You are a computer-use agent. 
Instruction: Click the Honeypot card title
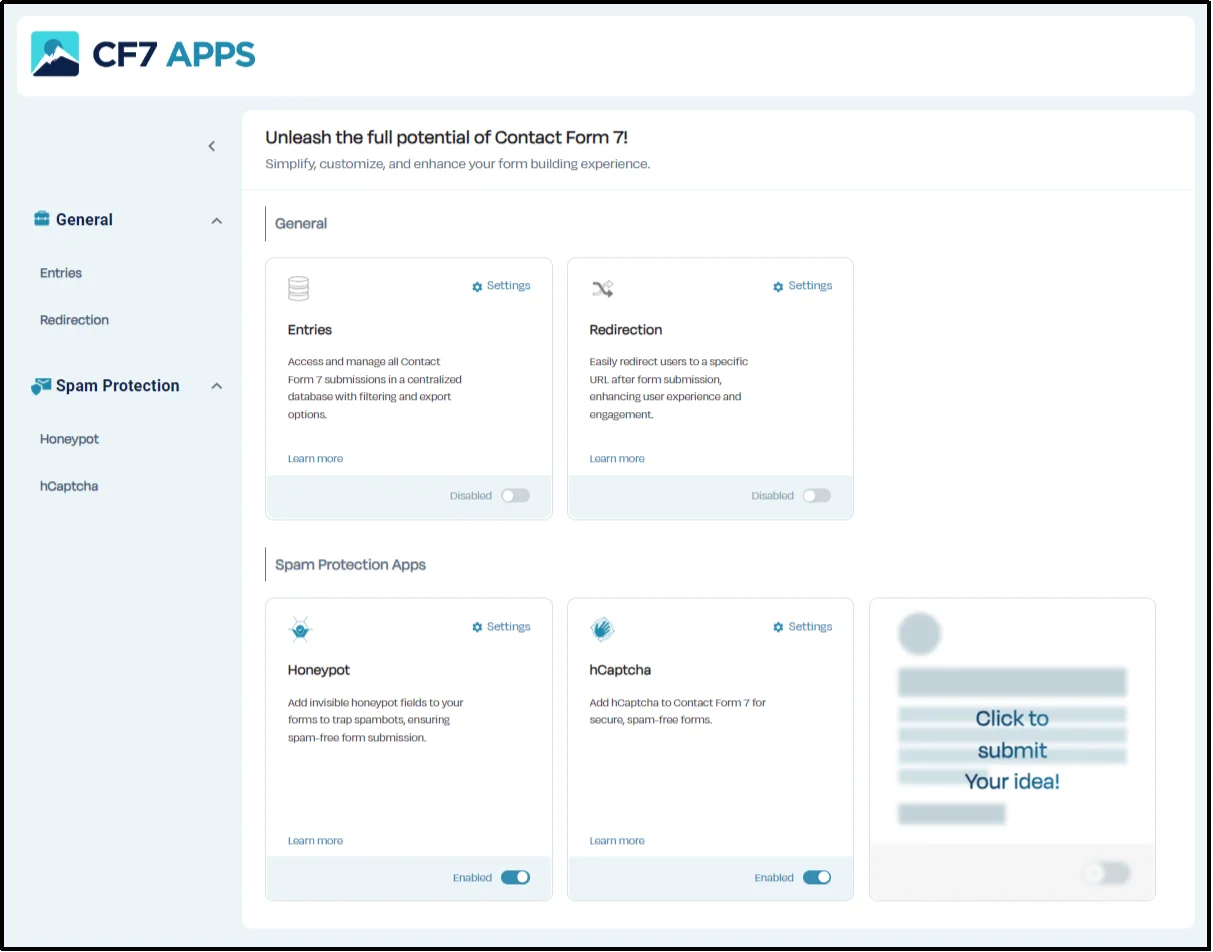pos(319,671)
